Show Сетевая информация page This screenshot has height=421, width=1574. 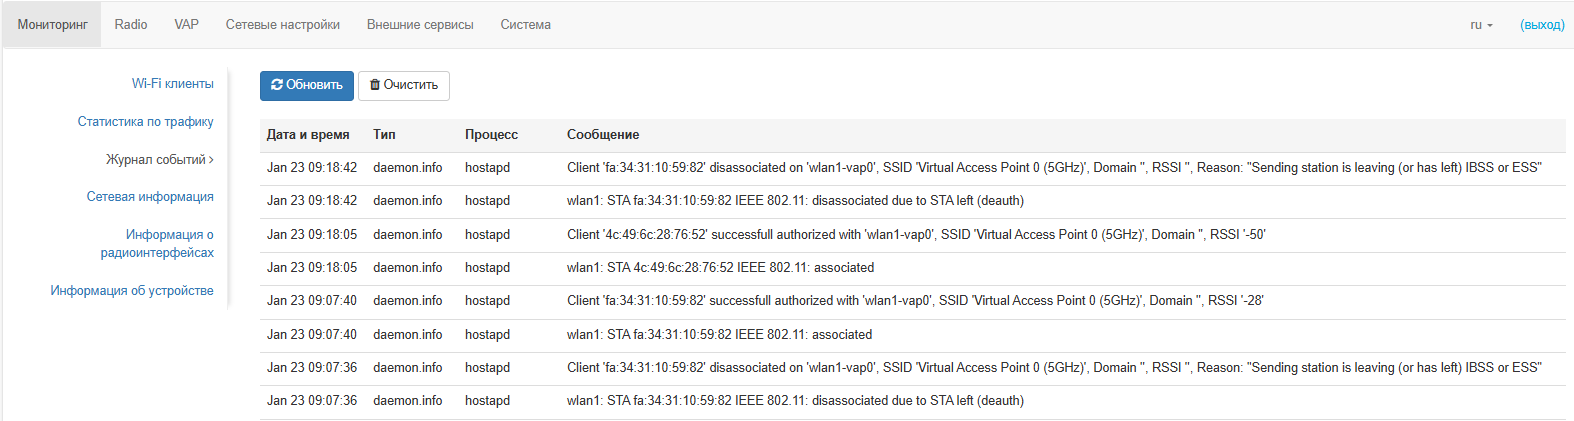point(150,197)
